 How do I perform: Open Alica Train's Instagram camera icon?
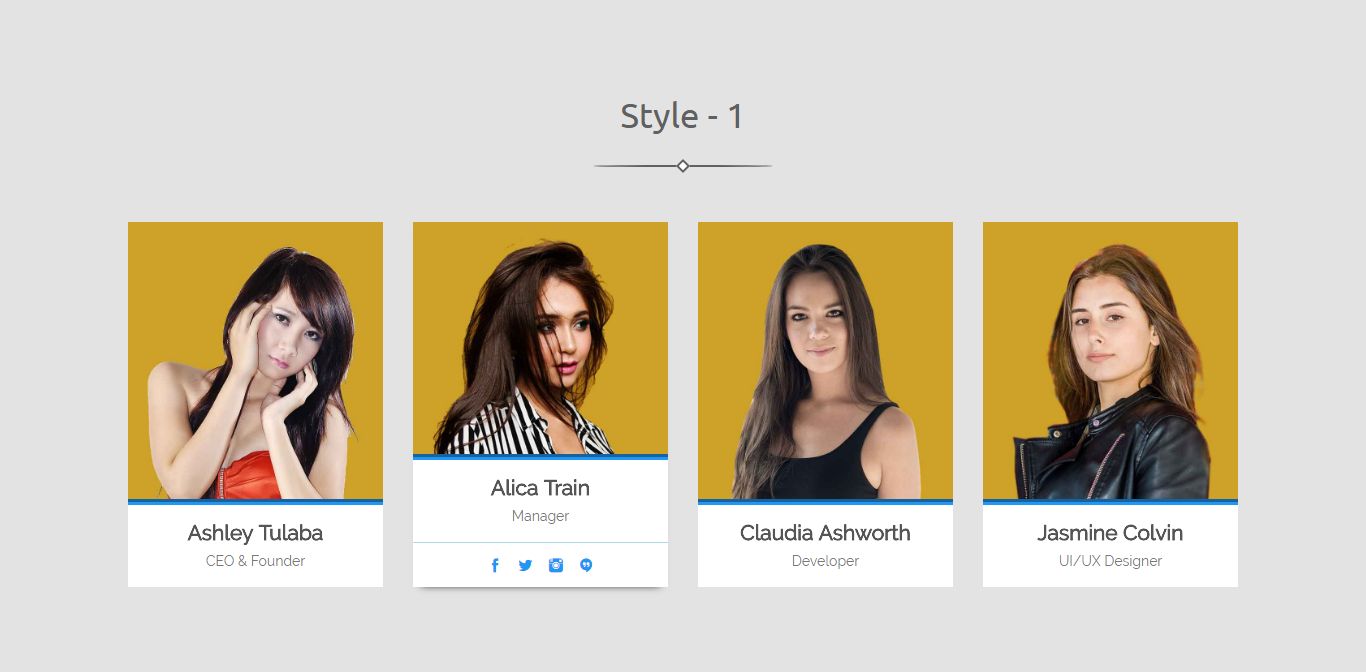point(556,565)
